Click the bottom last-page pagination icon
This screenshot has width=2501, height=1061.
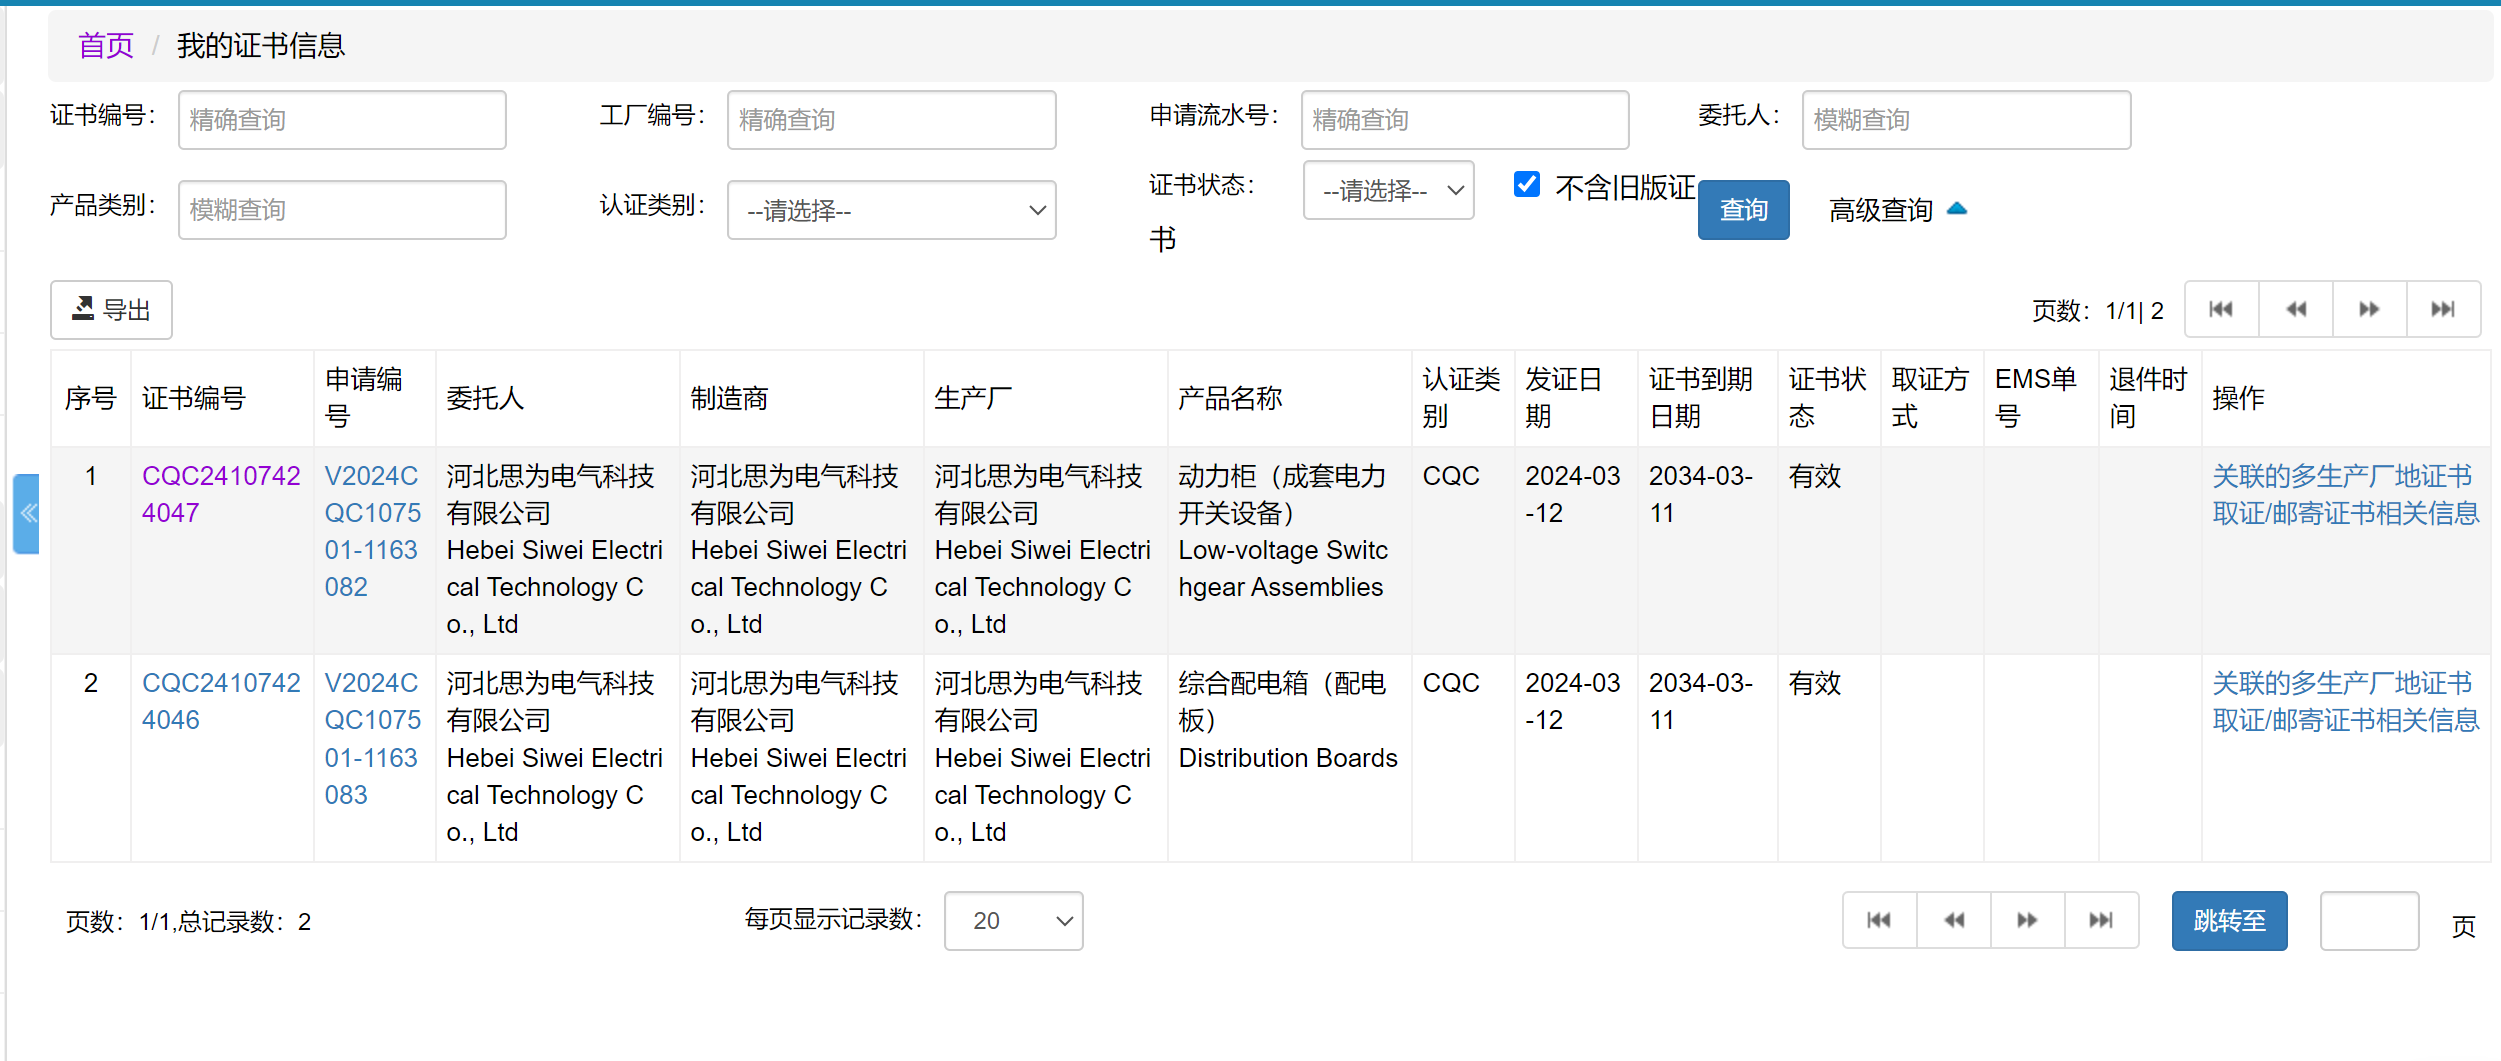[x=2102, y=920]
